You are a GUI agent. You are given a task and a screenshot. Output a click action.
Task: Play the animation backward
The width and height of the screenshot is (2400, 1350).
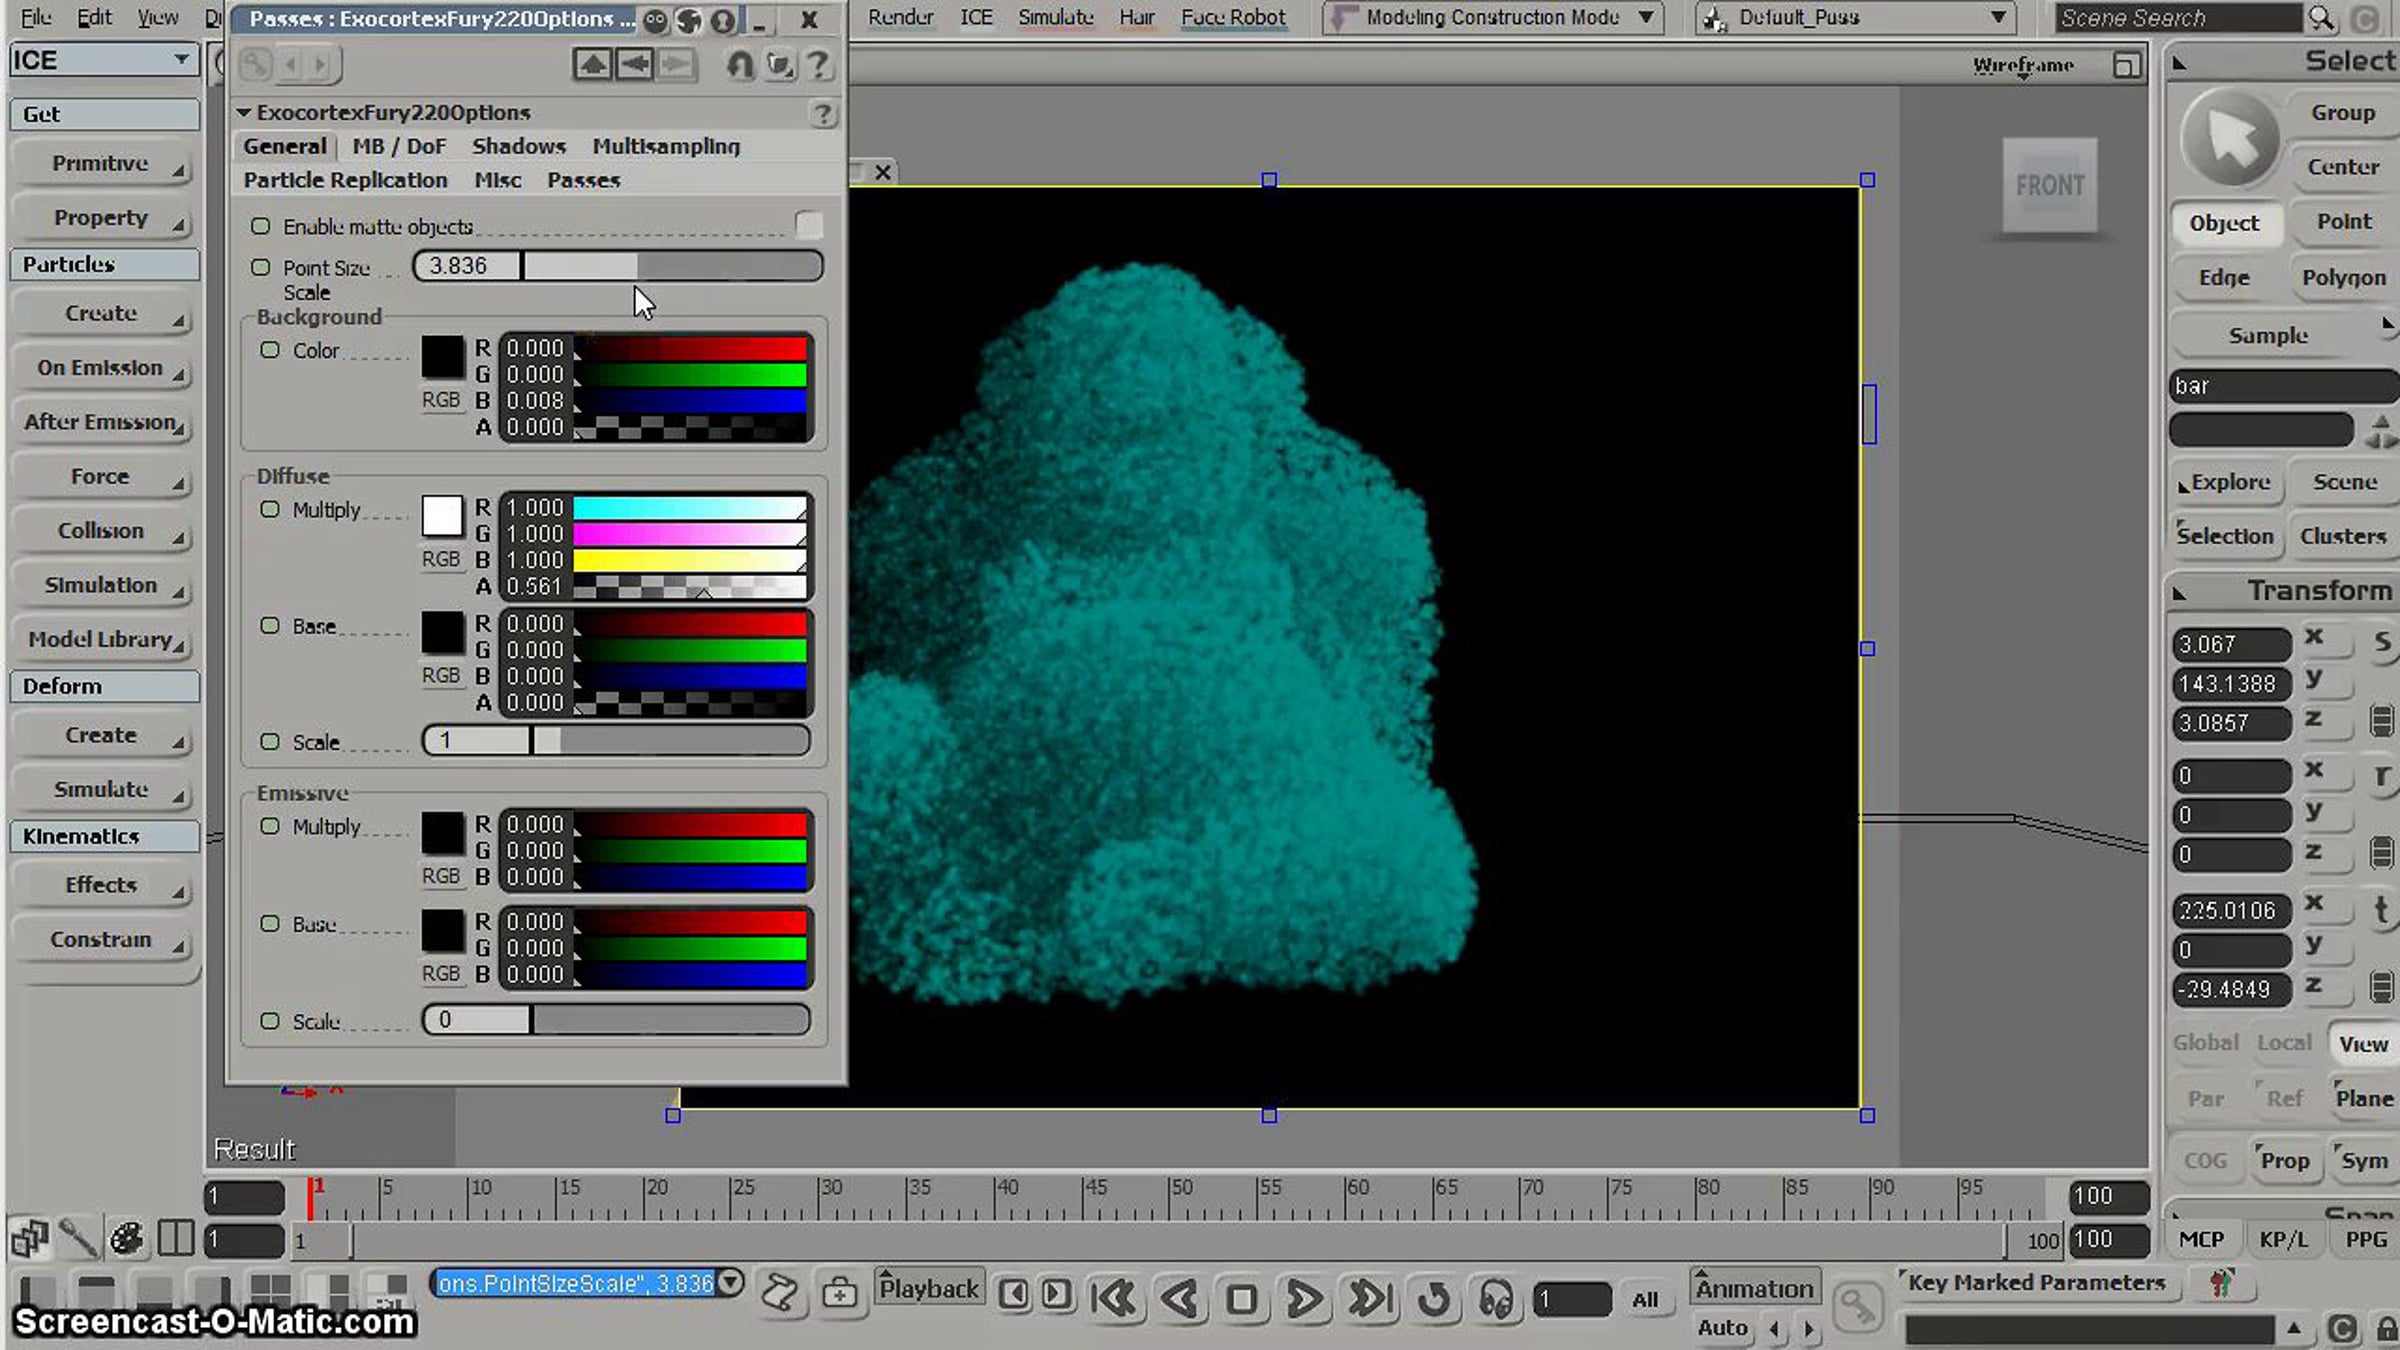click(x=1180, y=1299)
